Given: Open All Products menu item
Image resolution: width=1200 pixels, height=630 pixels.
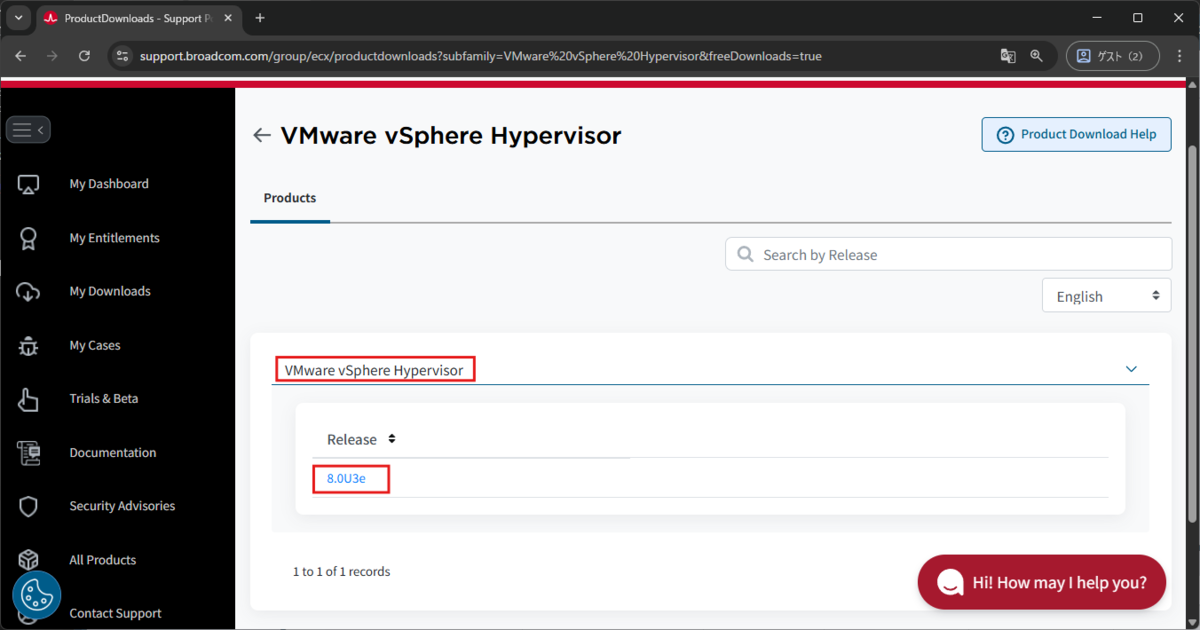Looking at the screenshot, I should (103, 560).
